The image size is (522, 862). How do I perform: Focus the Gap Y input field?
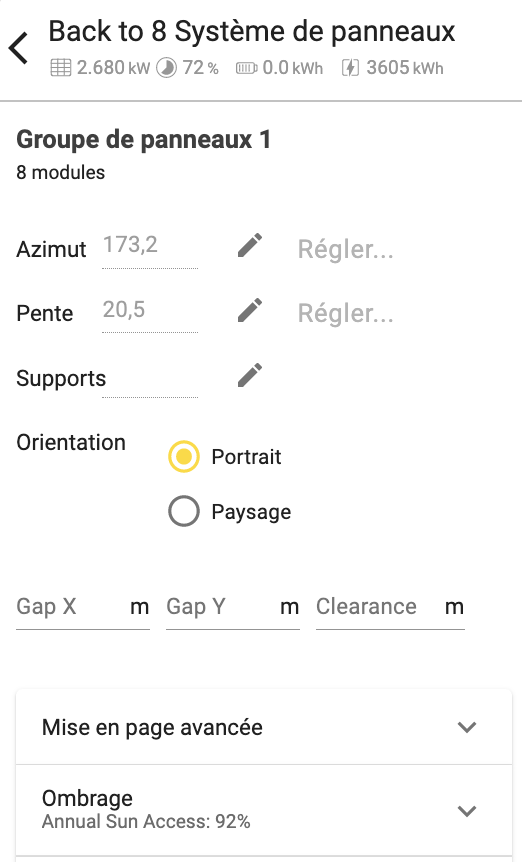click(233, 607)
